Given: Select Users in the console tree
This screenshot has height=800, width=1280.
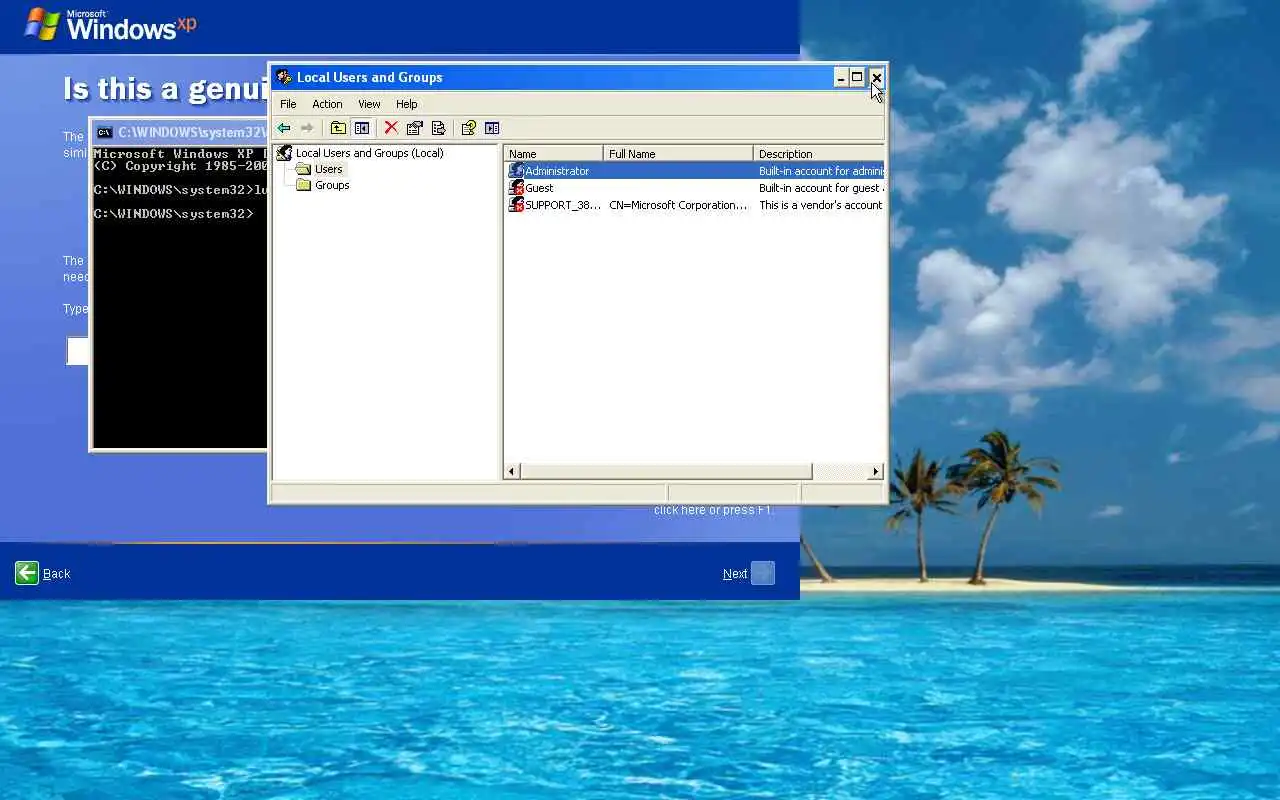Looking at the screenshot, I should (x=328, y=169).
